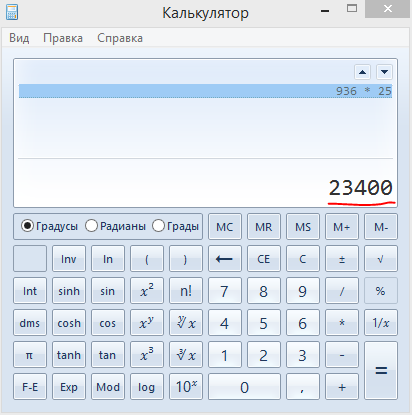
Task: Click the M+ memory add button
Action: click(342, 227)
